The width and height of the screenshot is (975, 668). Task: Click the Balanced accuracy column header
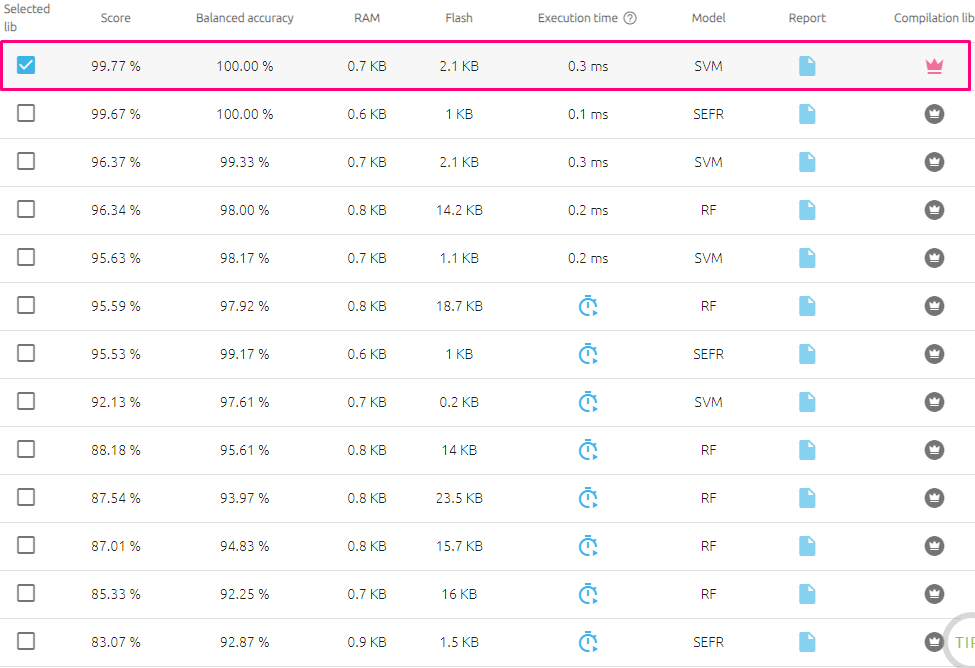(x=245, y=18)
